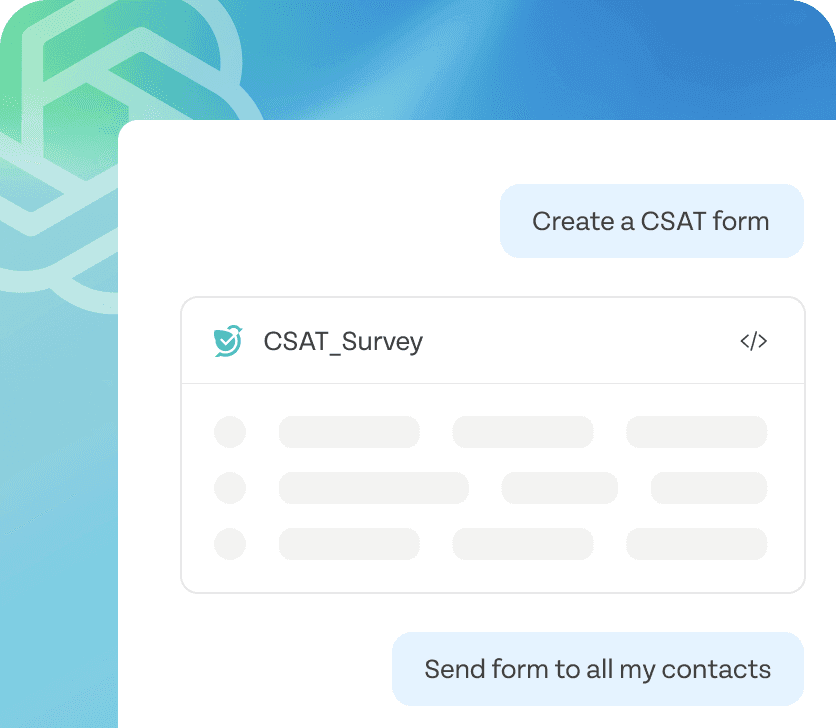836x728 pixels.
Task: Click first row's first gray placeholder bar
Action: pos(349,432)
